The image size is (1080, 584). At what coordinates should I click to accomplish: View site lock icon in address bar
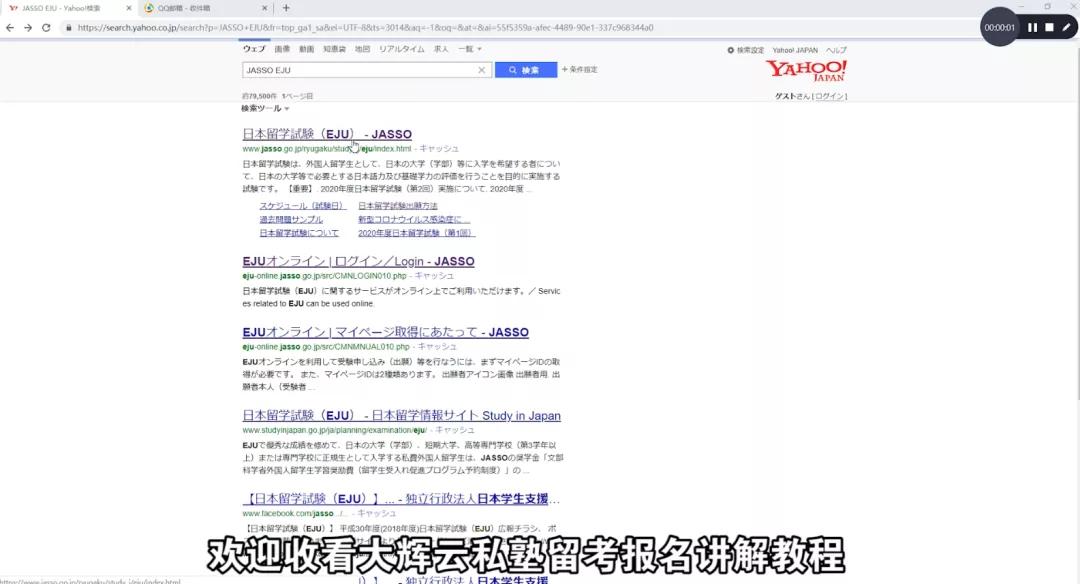pos(68,28)
